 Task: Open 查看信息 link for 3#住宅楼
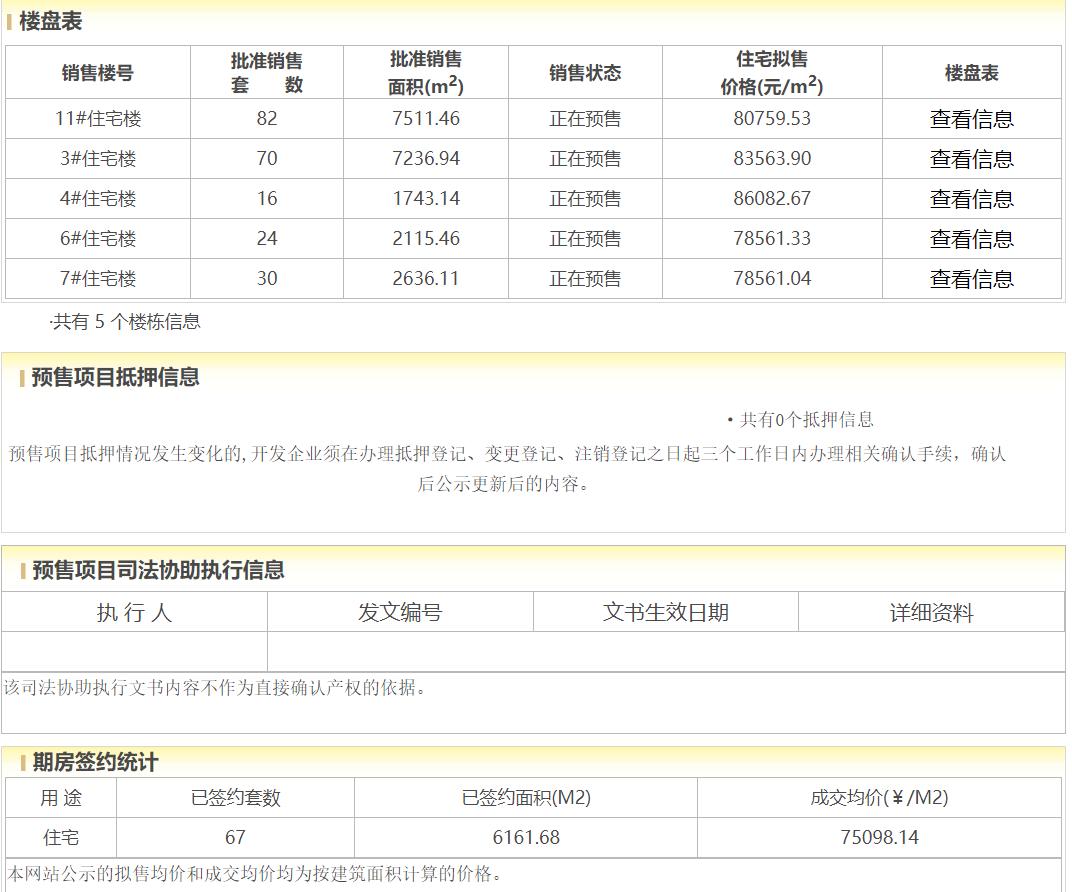(x=972, y=159)
